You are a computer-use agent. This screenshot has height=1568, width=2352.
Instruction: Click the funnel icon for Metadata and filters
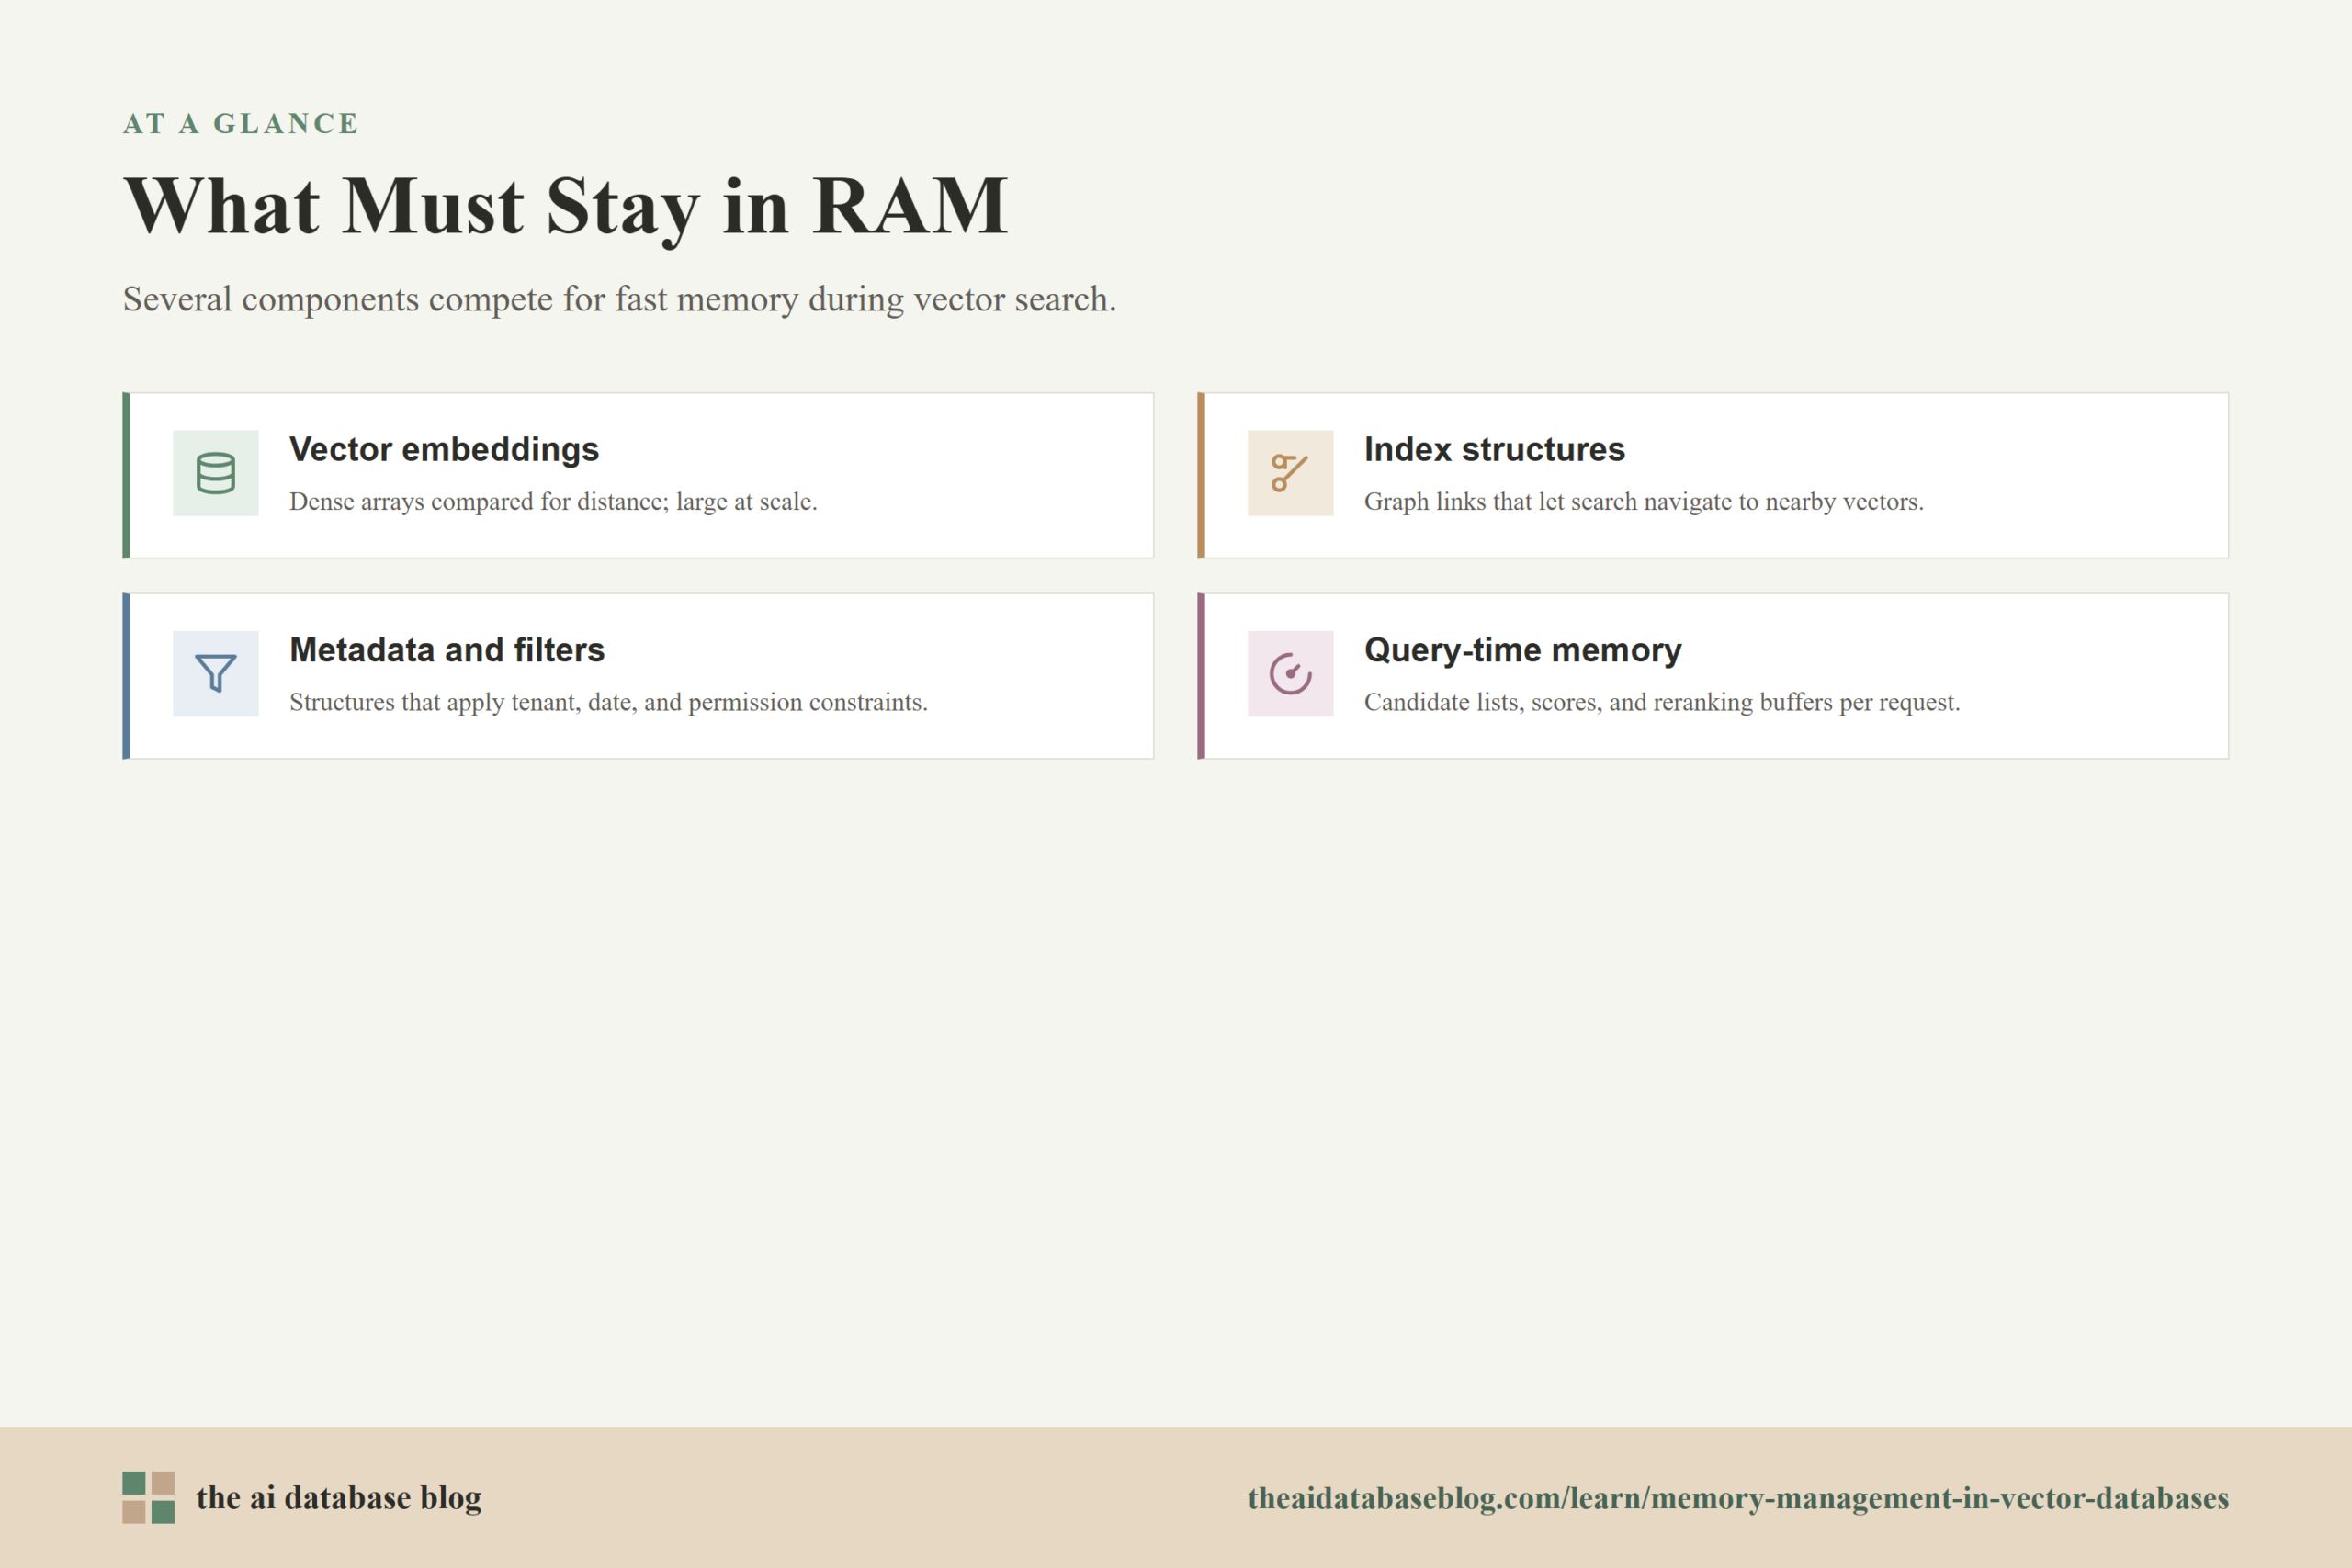(215, 673)
